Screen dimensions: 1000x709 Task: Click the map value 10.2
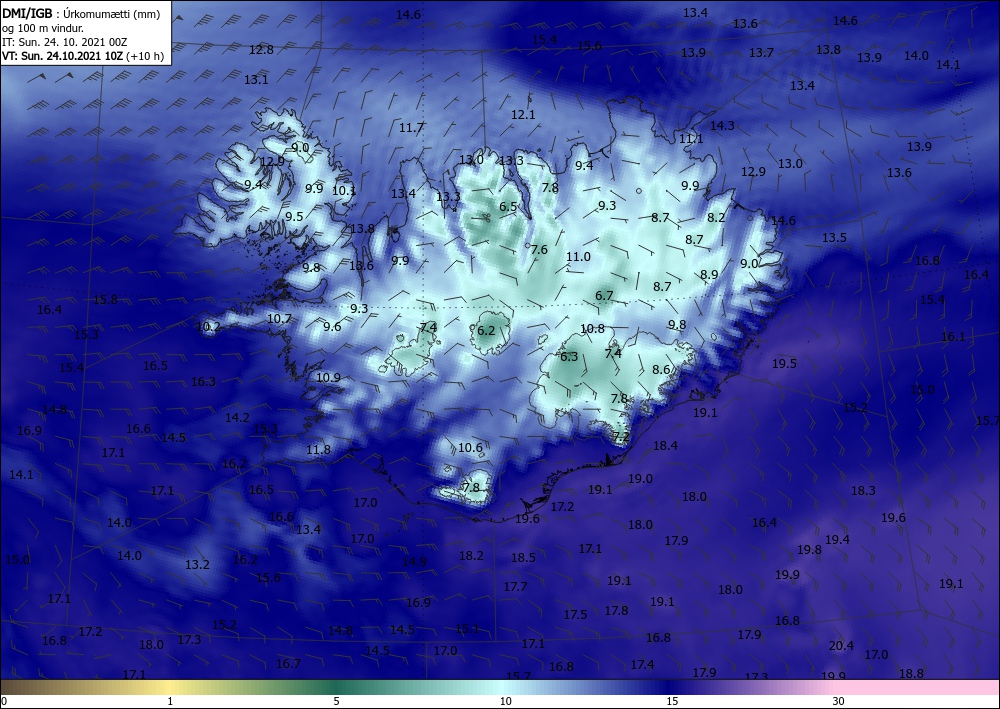pyautogui.click(x=209, y=326)
